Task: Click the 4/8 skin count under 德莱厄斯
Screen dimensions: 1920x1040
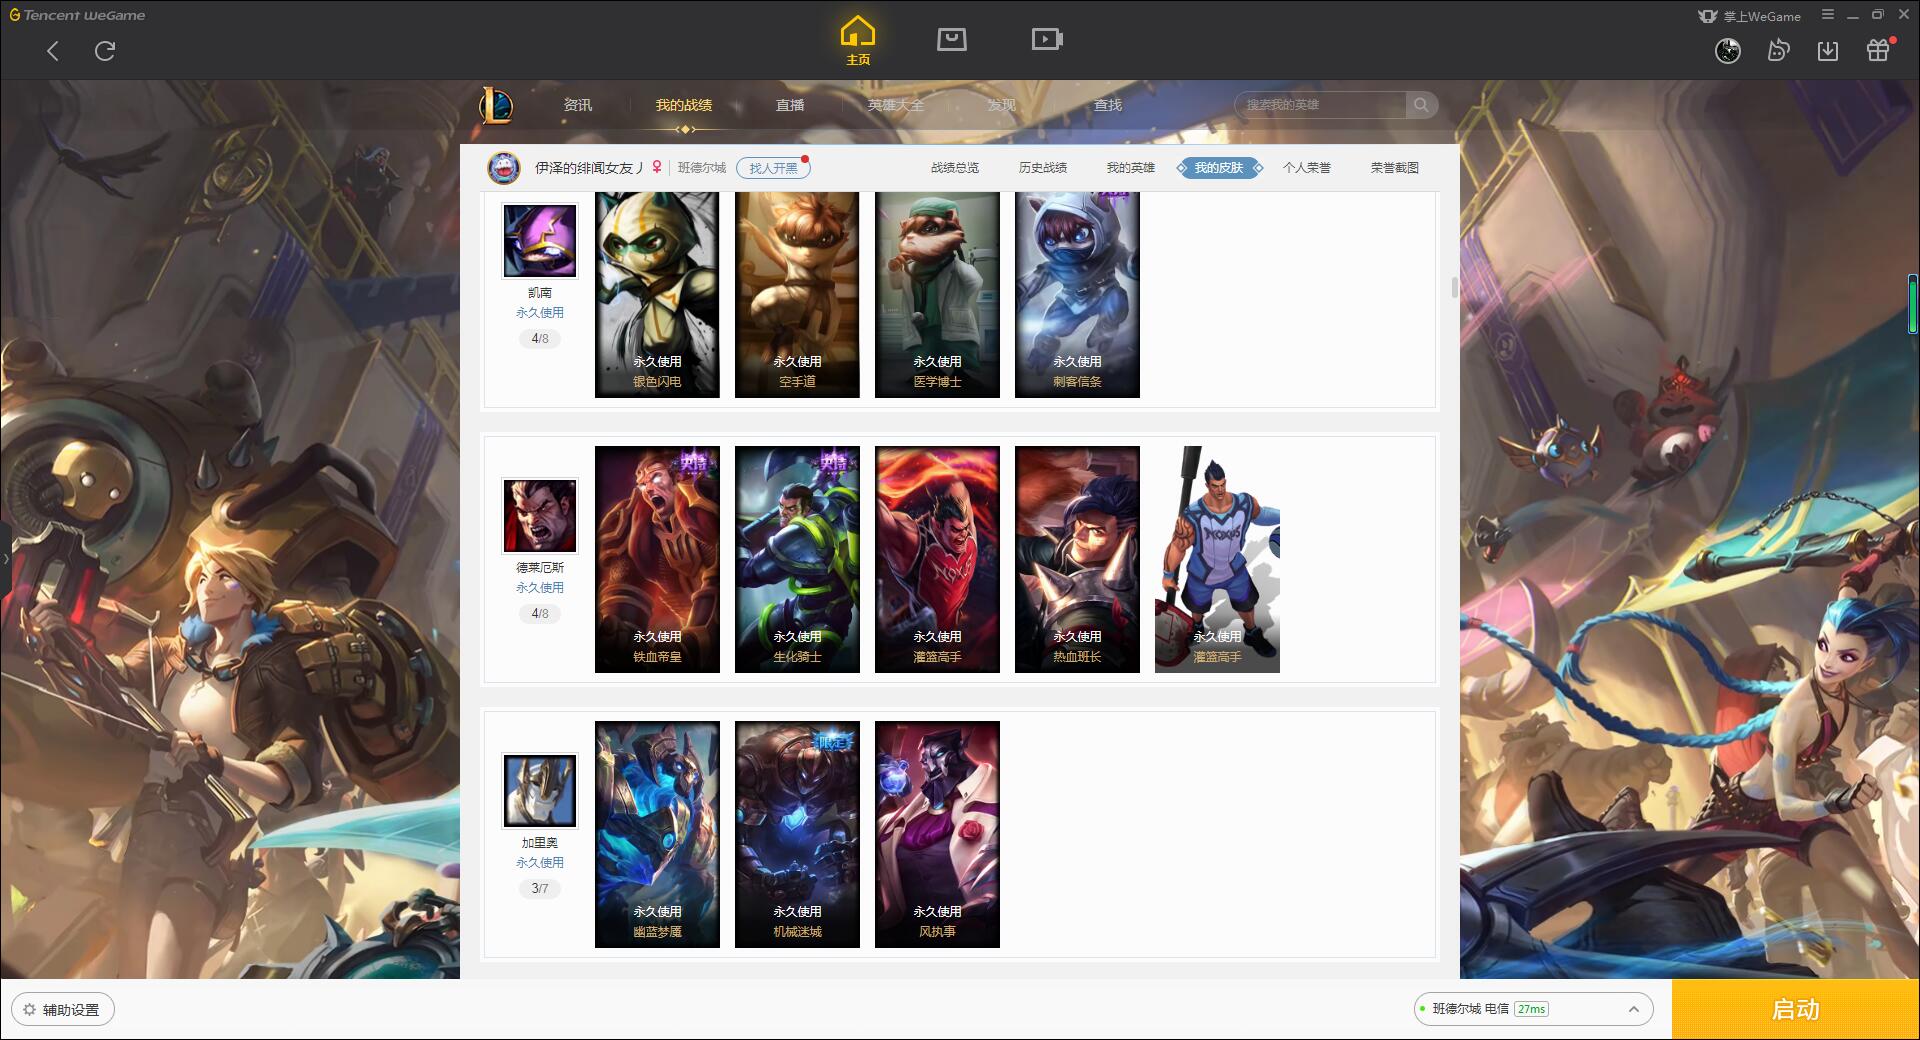Action: 540,614
